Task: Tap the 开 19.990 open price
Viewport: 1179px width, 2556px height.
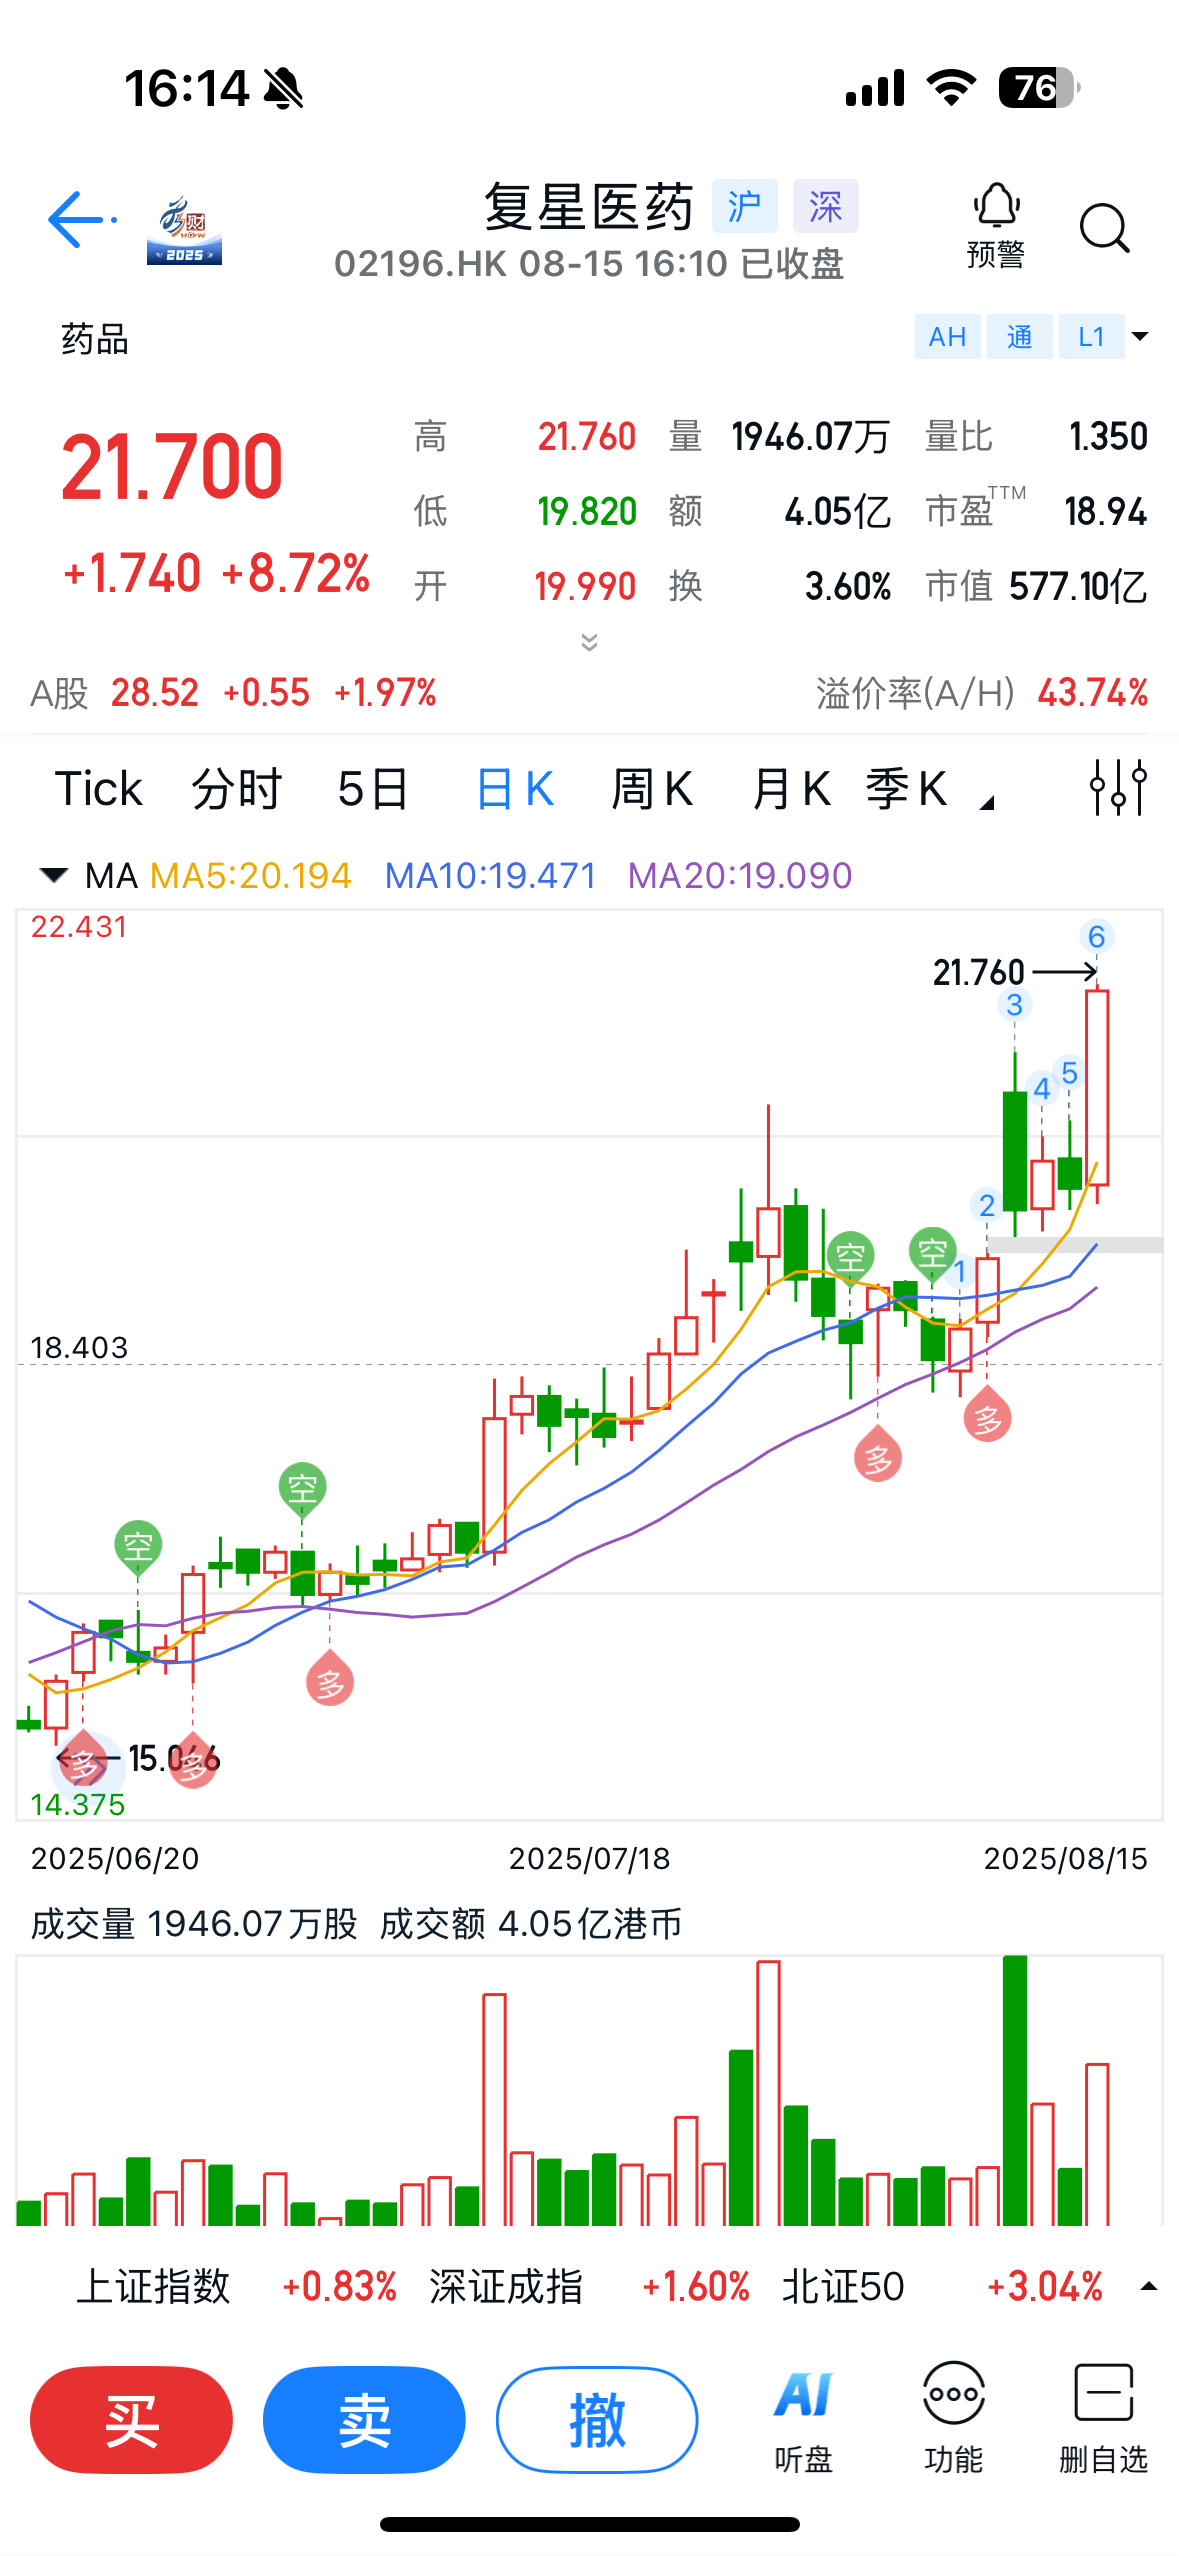Action: point(525,586)
